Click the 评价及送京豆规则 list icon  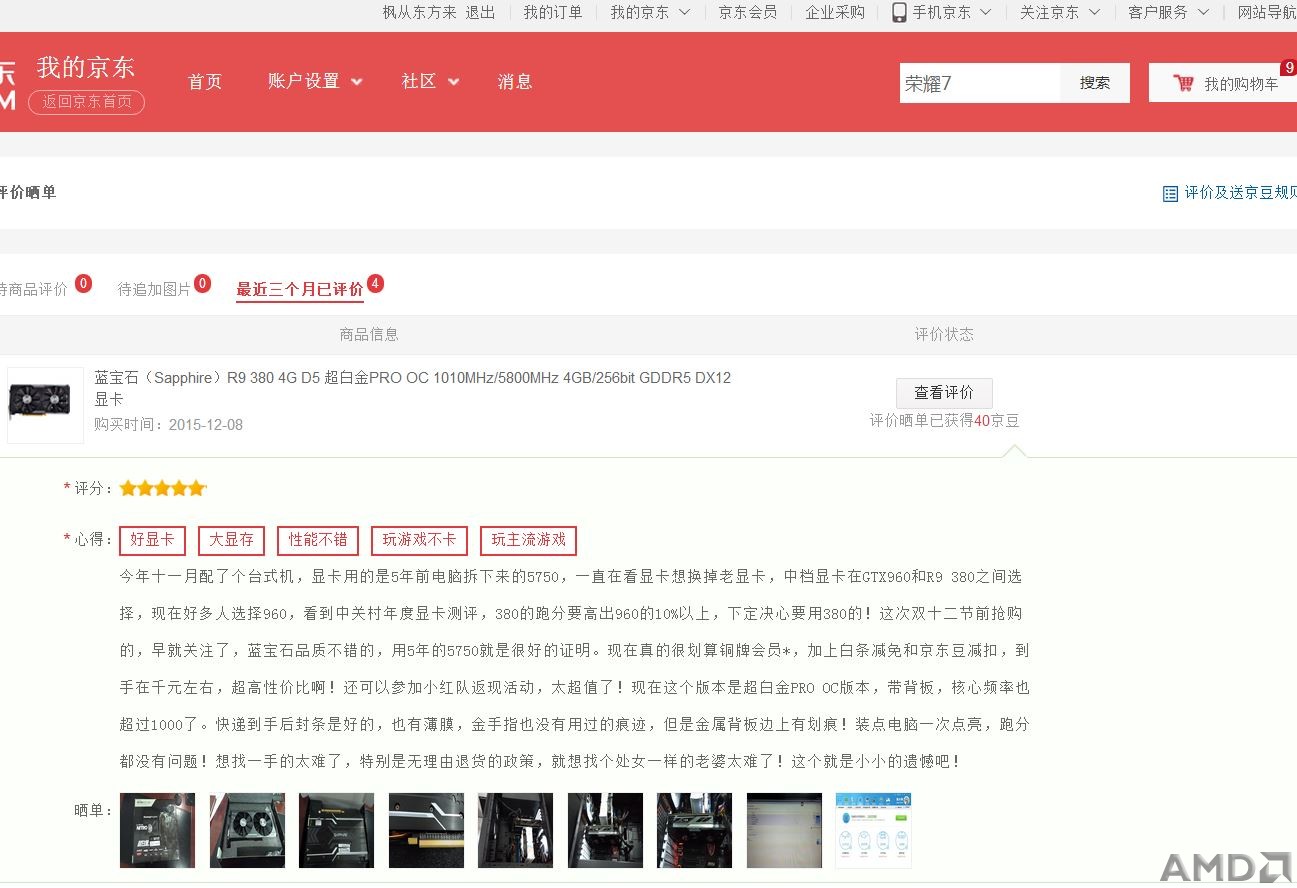click(x=1170, y=193)
